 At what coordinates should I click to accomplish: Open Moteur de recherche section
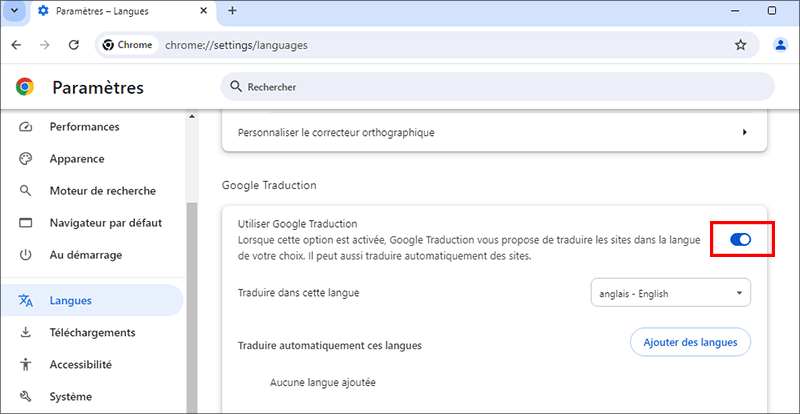point(92,191)
